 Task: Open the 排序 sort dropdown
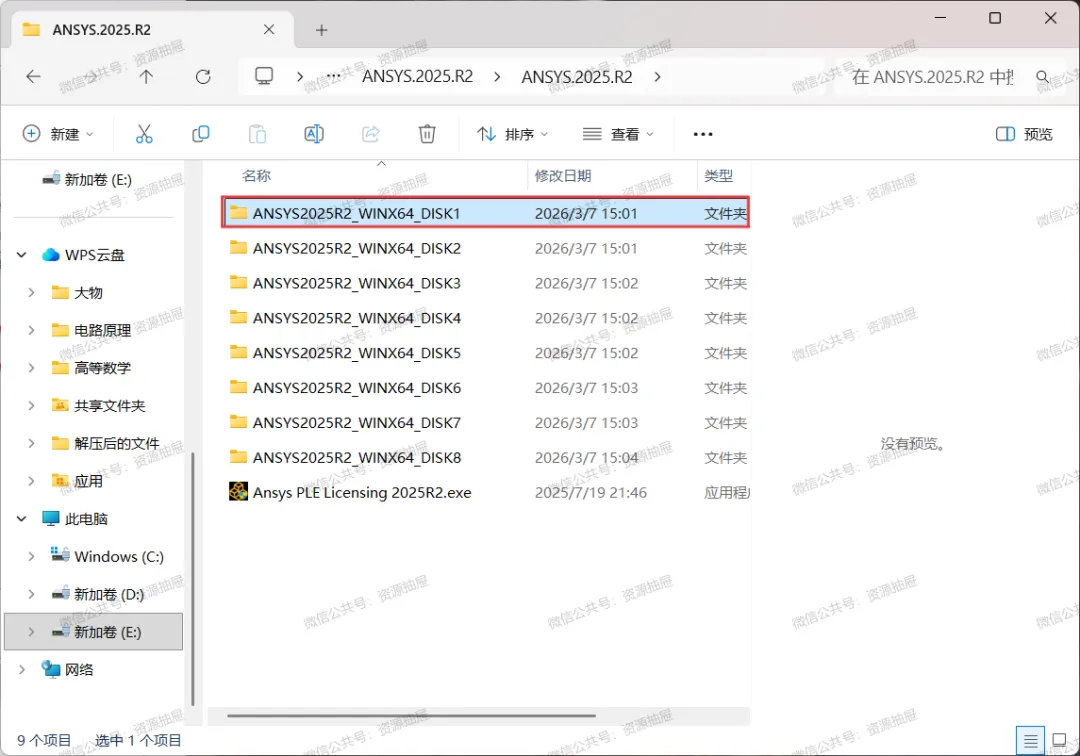pos(512,134)
